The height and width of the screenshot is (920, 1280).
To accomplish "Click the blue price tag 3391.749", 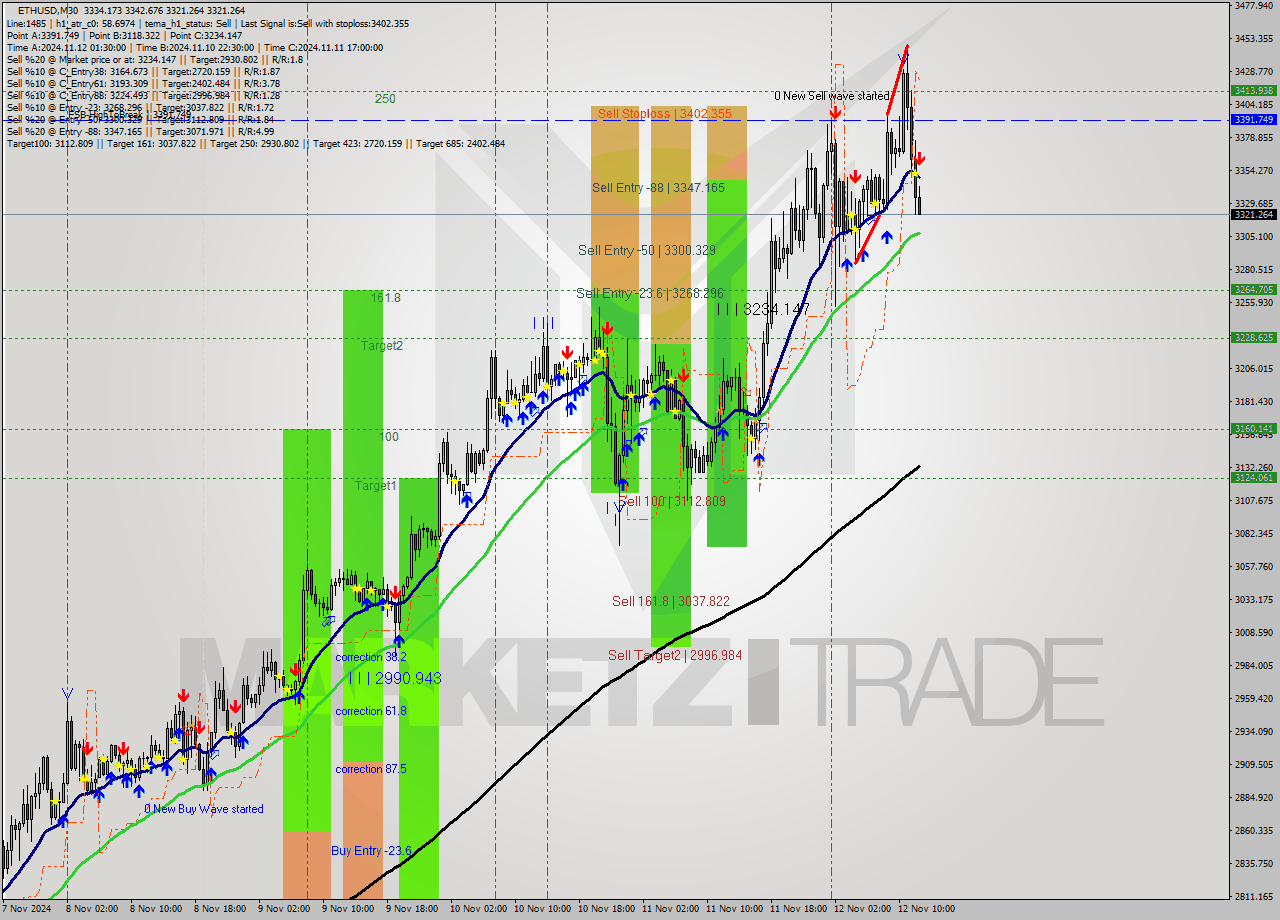I will [x=1253, y=119].
